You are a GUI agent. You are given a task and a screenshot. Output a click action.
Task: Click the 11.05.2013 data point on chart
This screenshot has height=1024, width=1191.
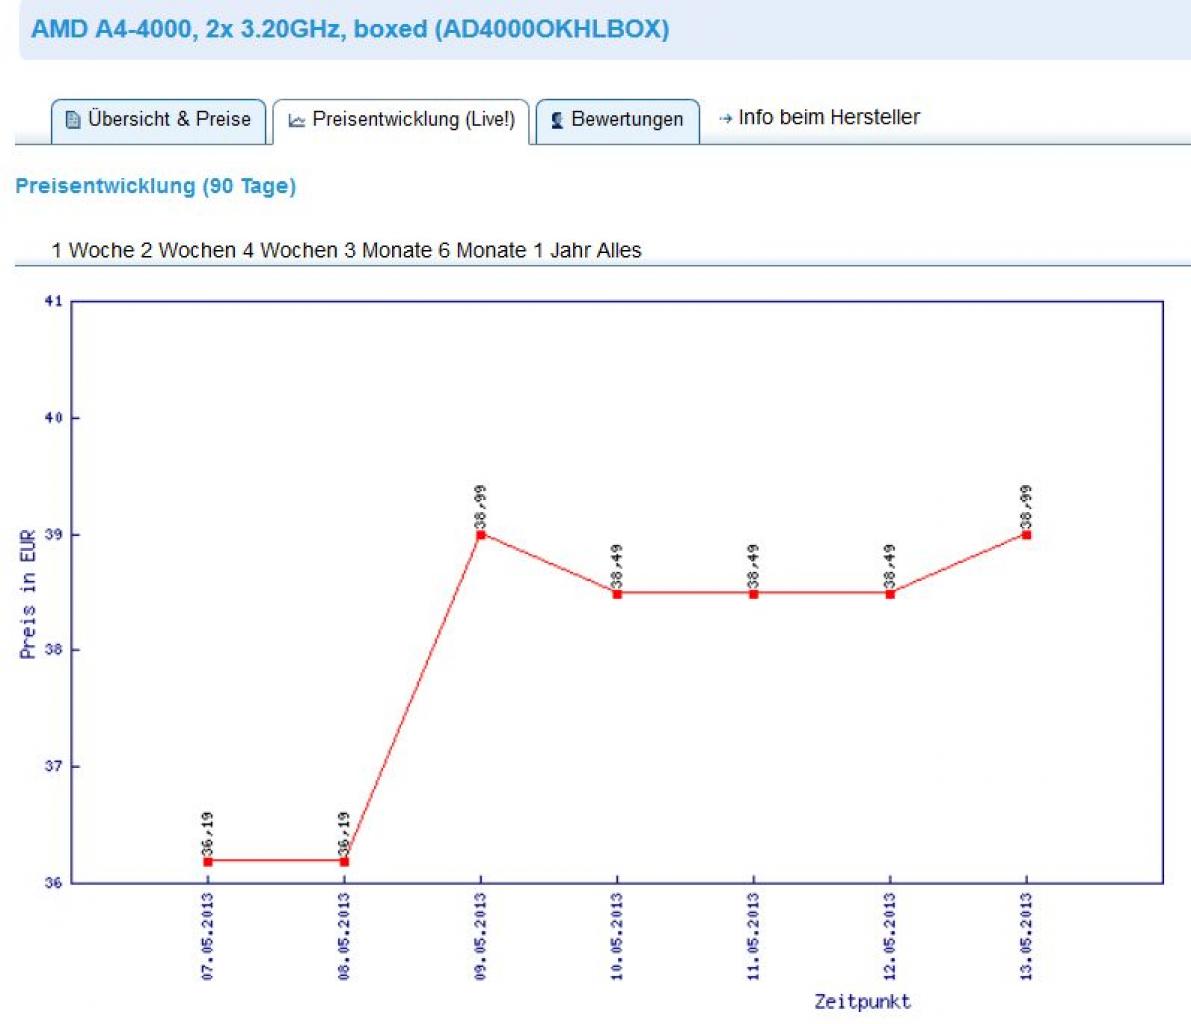(x=753, y=594)
